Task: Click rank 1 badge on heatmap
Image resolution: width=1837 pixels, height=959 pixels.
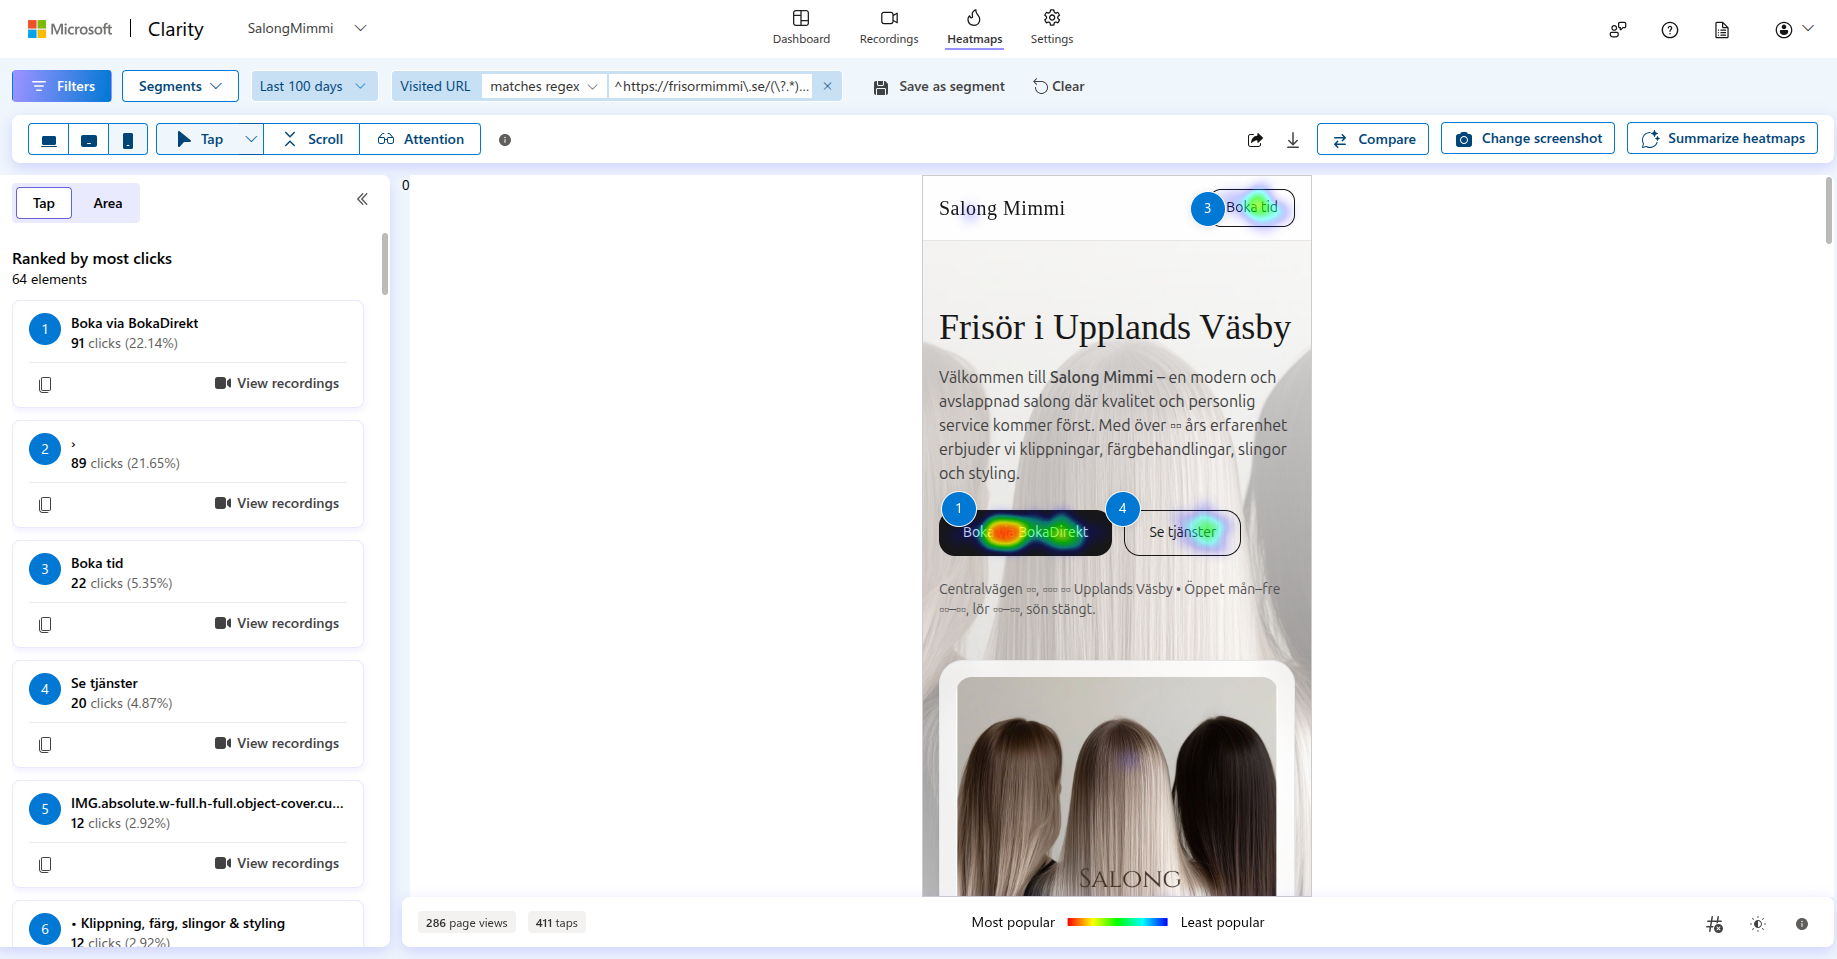Action: pos(958,508)
